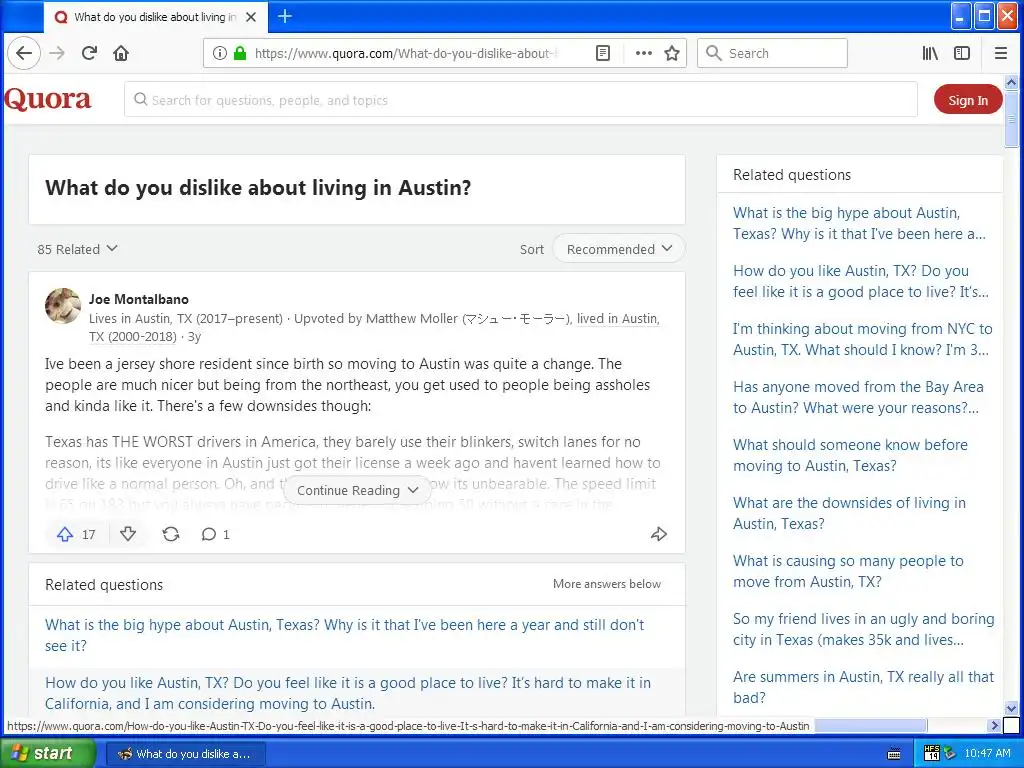Open 'moved from the Bay Area' sidebar question
This screenshot has width=1024, height=768.
click(858, 397)
